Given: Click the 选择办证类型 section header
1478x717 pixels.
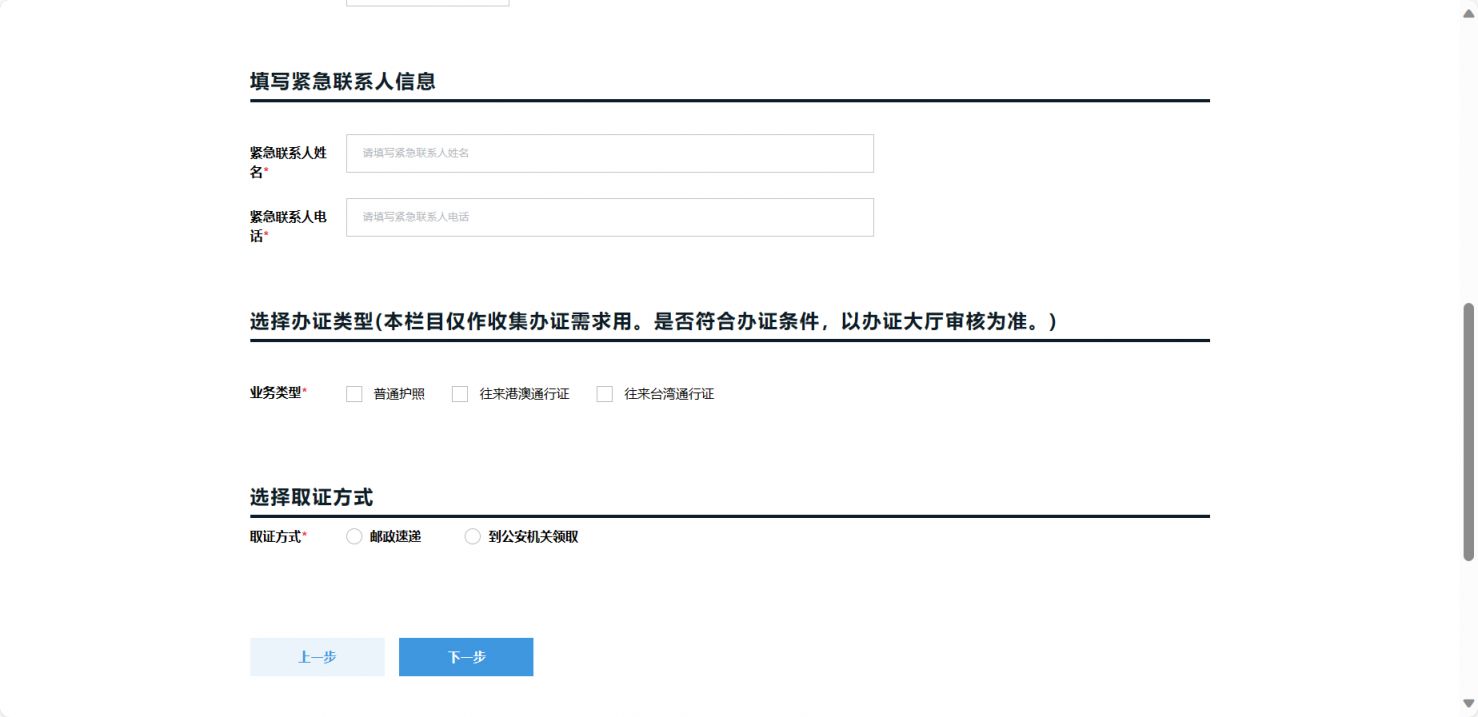Looking at the screenshot, I should tap(653, 322).
